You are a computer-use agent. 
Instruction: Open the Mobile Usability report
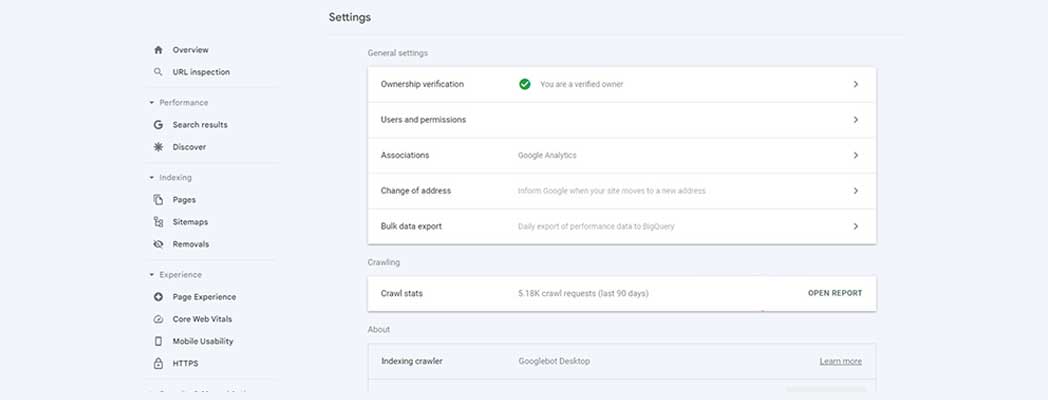pyautogui.click(x=202, y=341)
